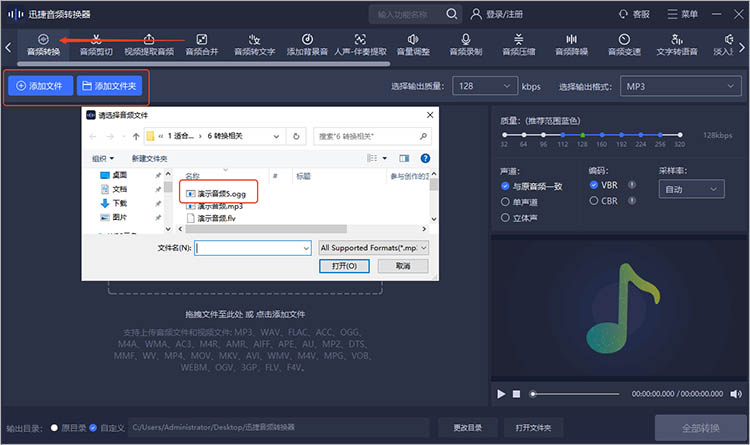
Task: Open the 音频转文字 tool
Action: pyautogui.click(x=254, y=45)
